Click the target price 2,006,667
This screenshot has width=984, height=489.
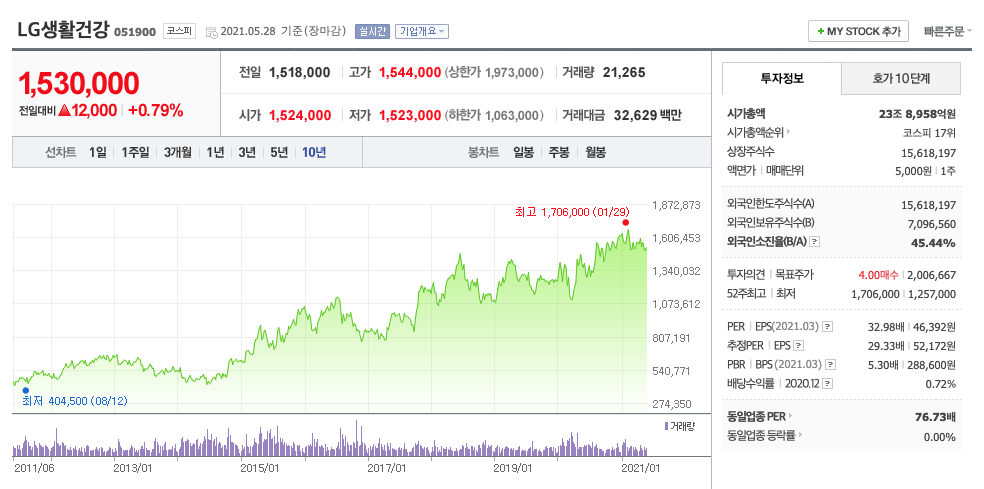931,274
